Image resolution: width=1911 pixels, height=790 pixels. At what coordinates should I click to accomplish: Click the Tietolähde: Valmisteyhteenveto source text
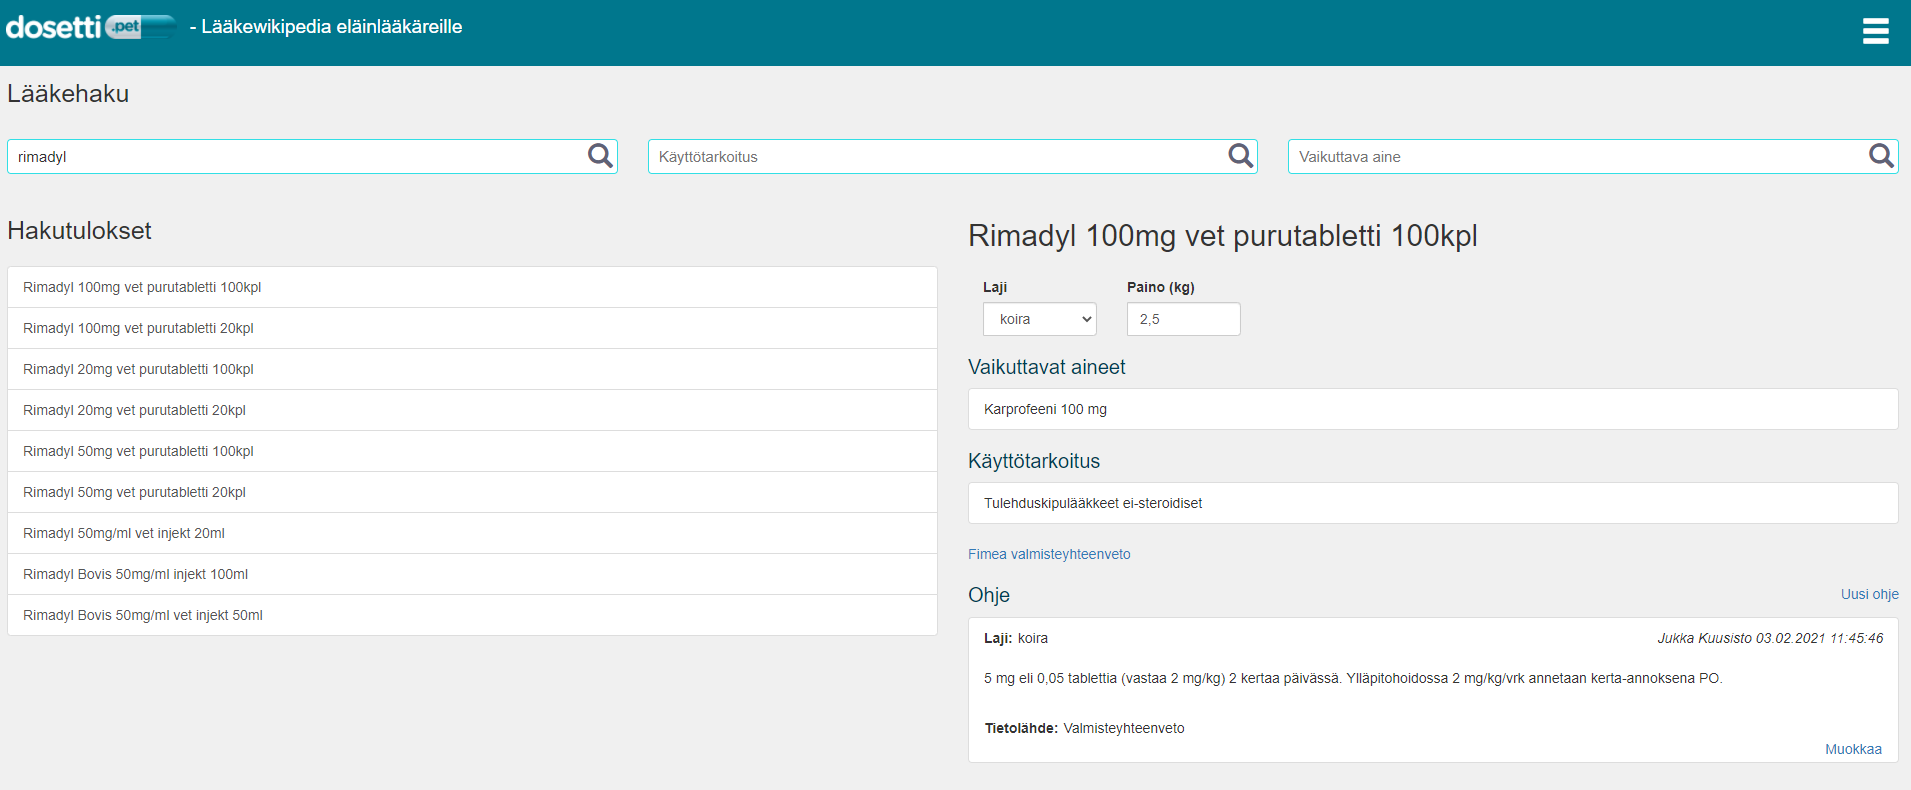[x=1084, y=728]
